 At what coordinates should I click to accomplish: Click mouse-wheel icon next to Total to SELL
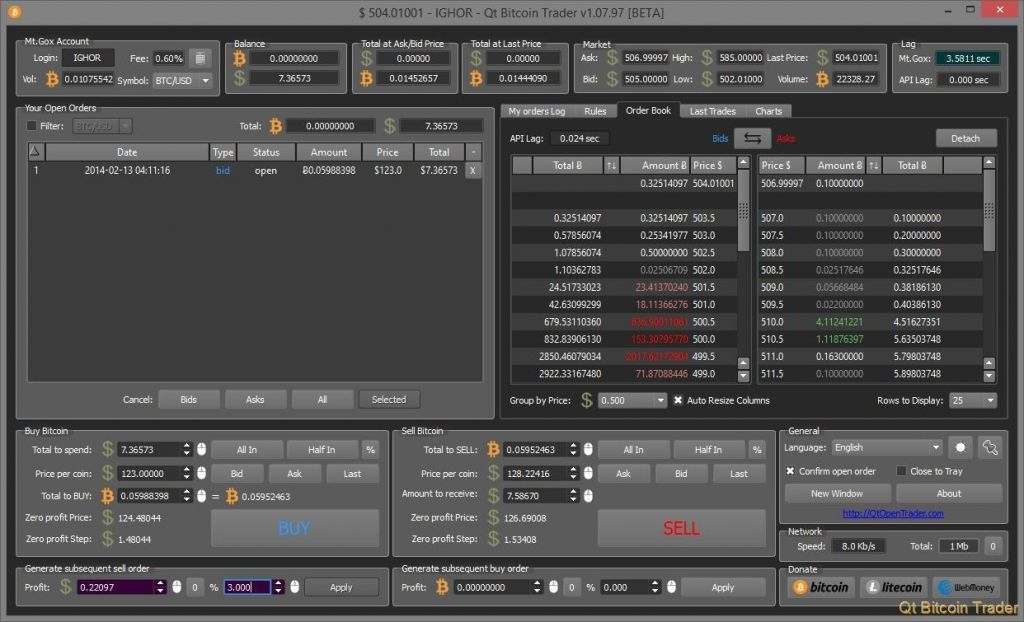588,450
